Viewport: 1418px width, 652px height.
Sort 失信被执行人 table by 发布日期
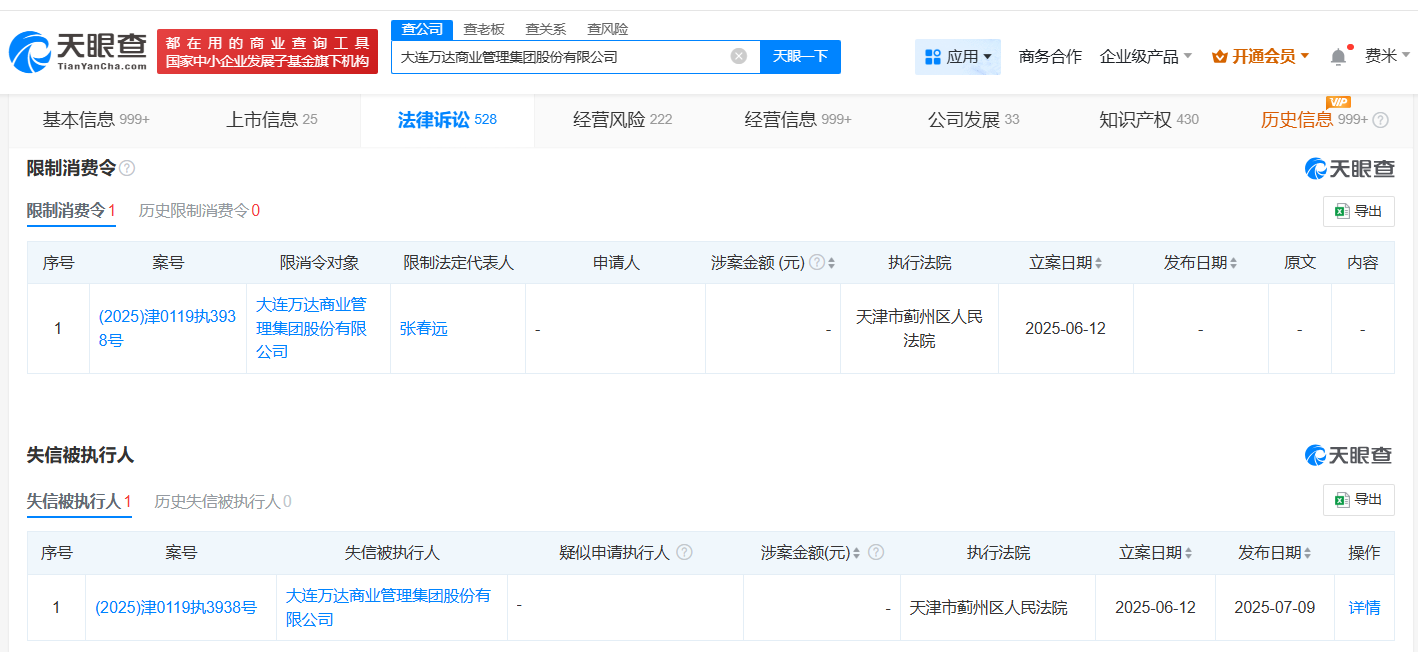point(1308,553)
